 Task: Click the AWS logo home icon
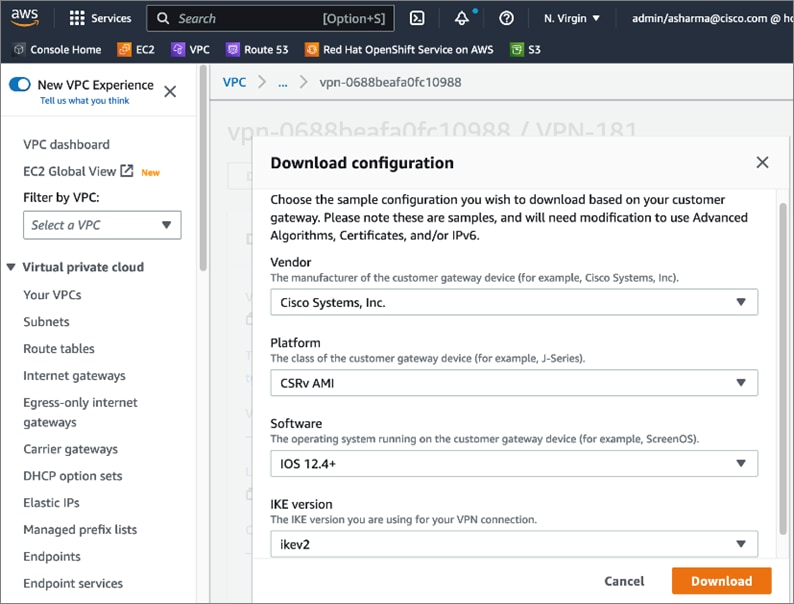tap(24, 17)
